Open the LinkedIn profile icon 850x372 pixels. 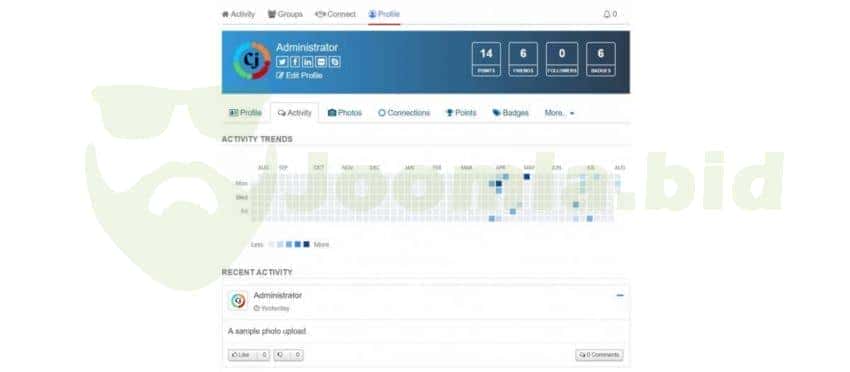(x=308, y=62)
